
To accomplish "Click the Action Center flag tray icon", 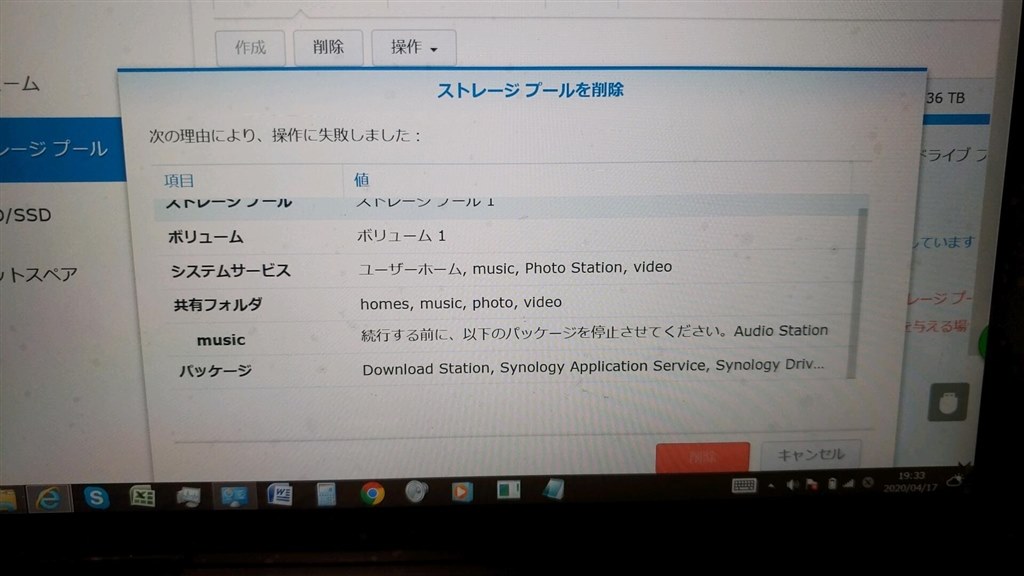I will click(812, 484).
